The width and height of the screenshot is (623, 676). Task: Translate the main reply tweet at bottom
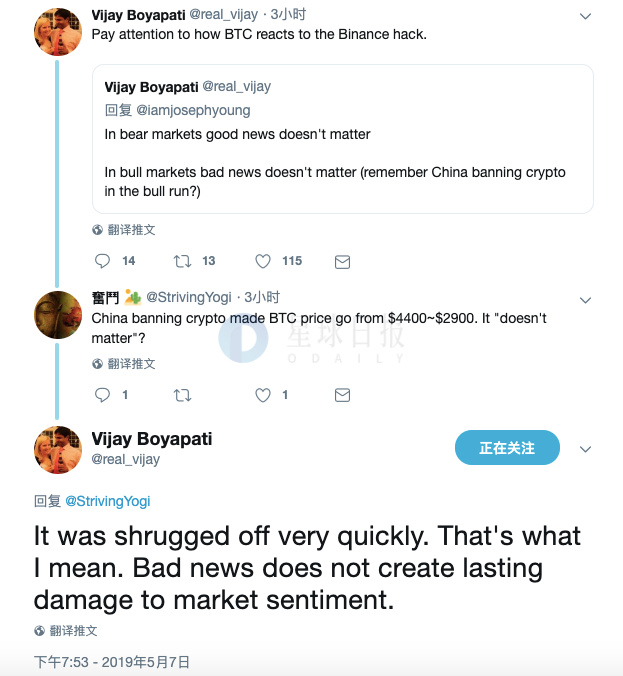tap(72, 631)
